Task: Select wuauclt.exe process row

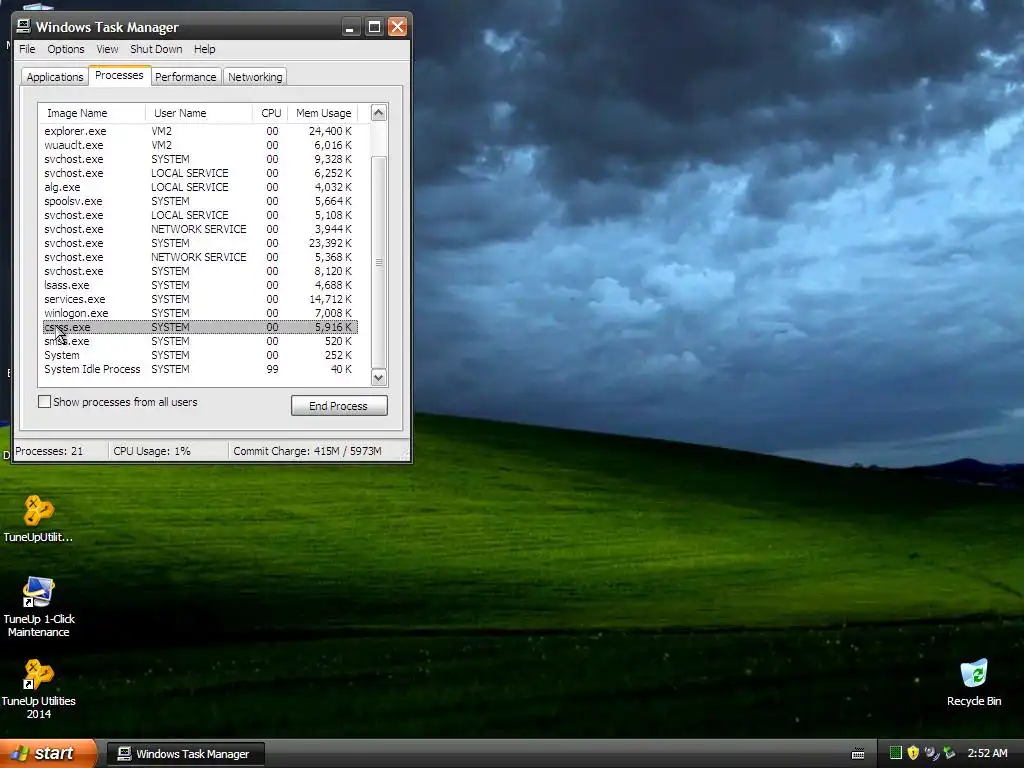Action: (200, 145)
